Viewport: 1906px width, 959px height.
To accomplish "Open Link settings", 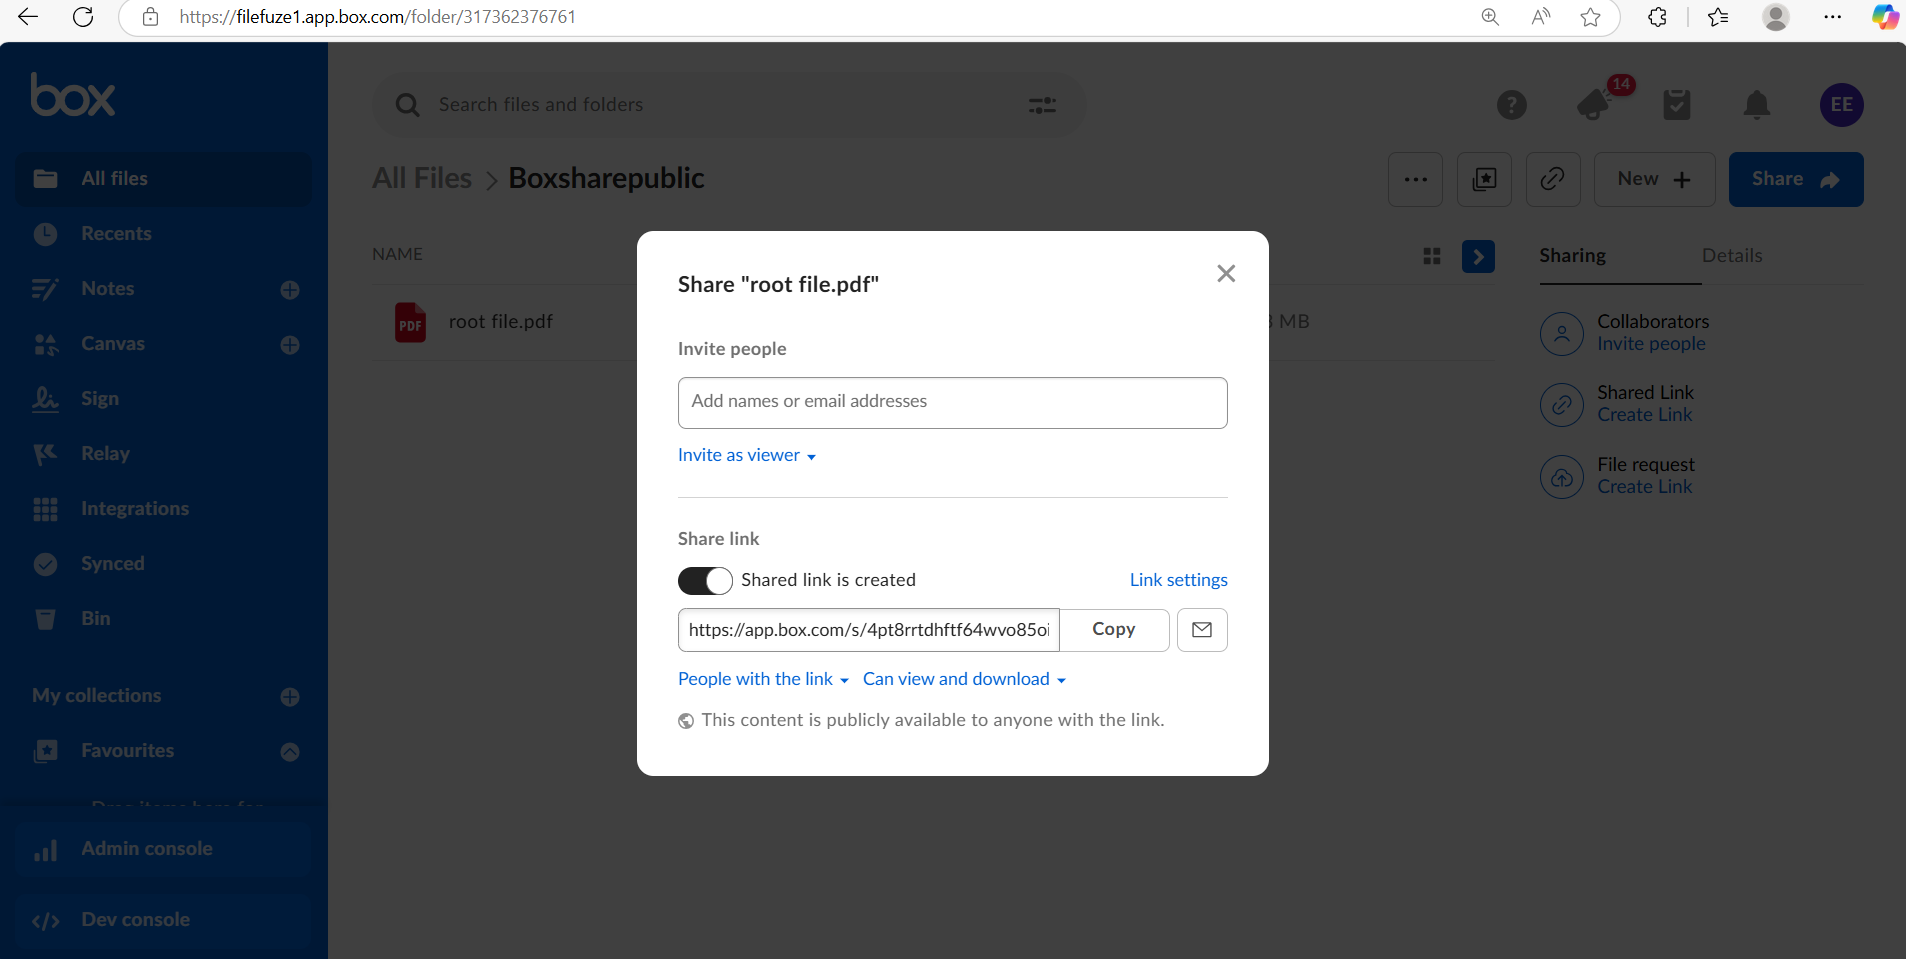I will [x=1178, y=580].
